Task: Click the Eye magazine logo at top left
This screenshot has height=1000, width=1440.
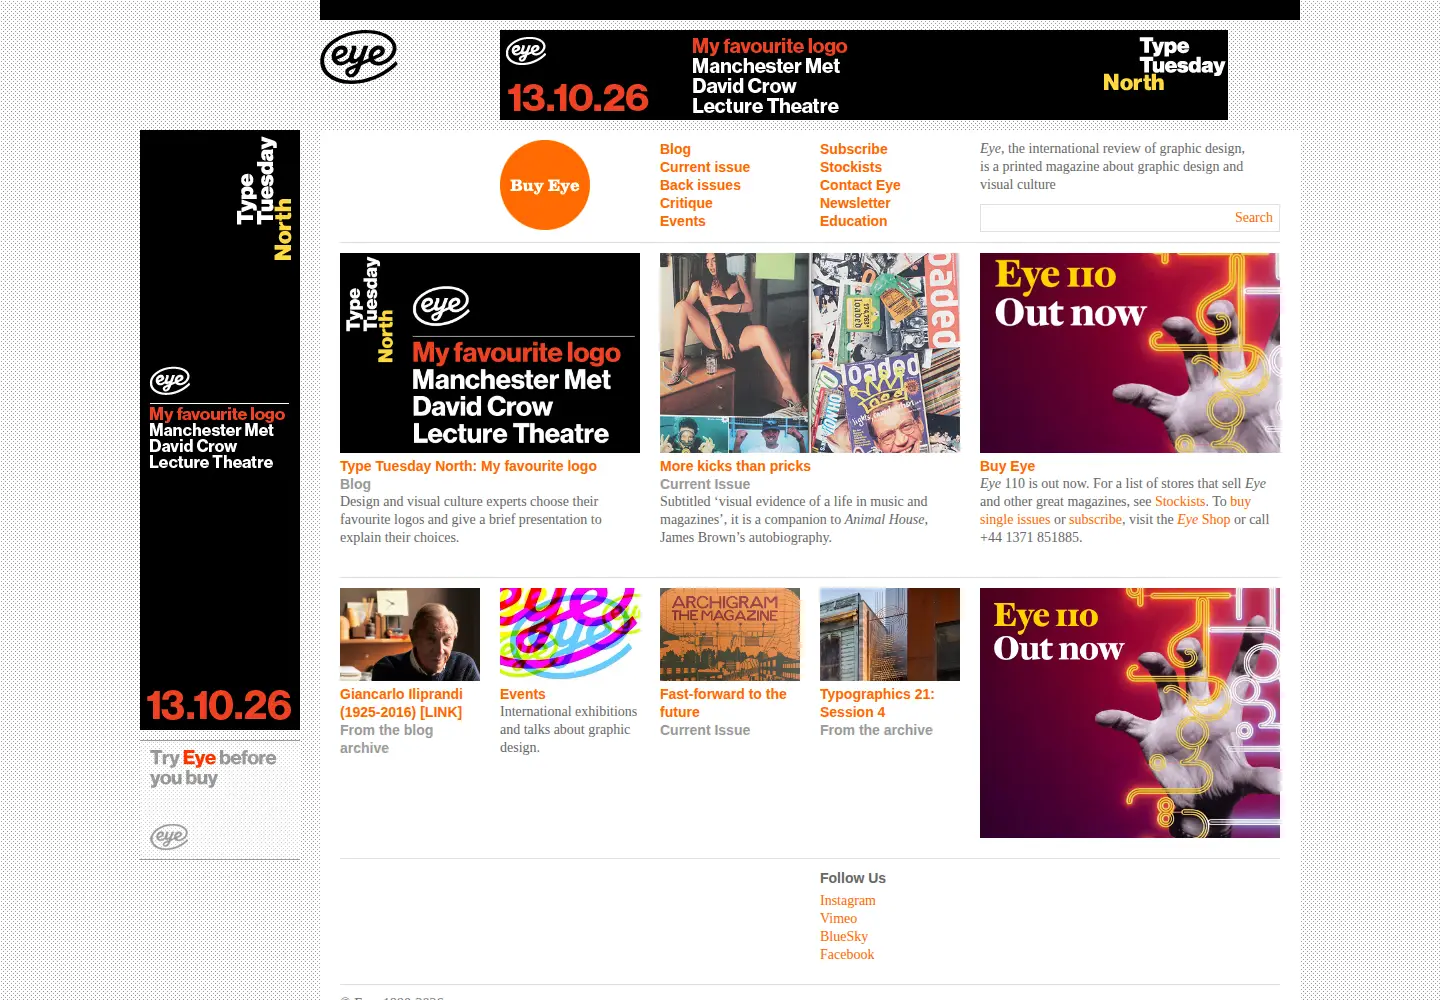Action: point(359,57)
